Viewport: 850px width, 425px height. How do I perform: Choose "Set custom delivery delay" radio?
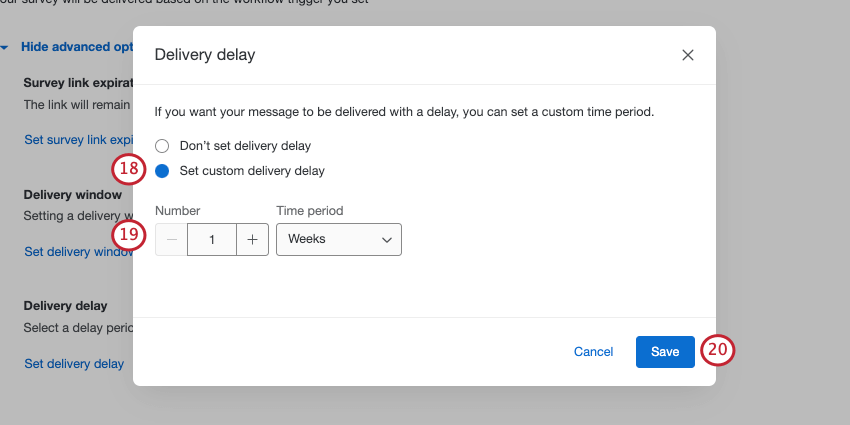[x=163, y=171]
